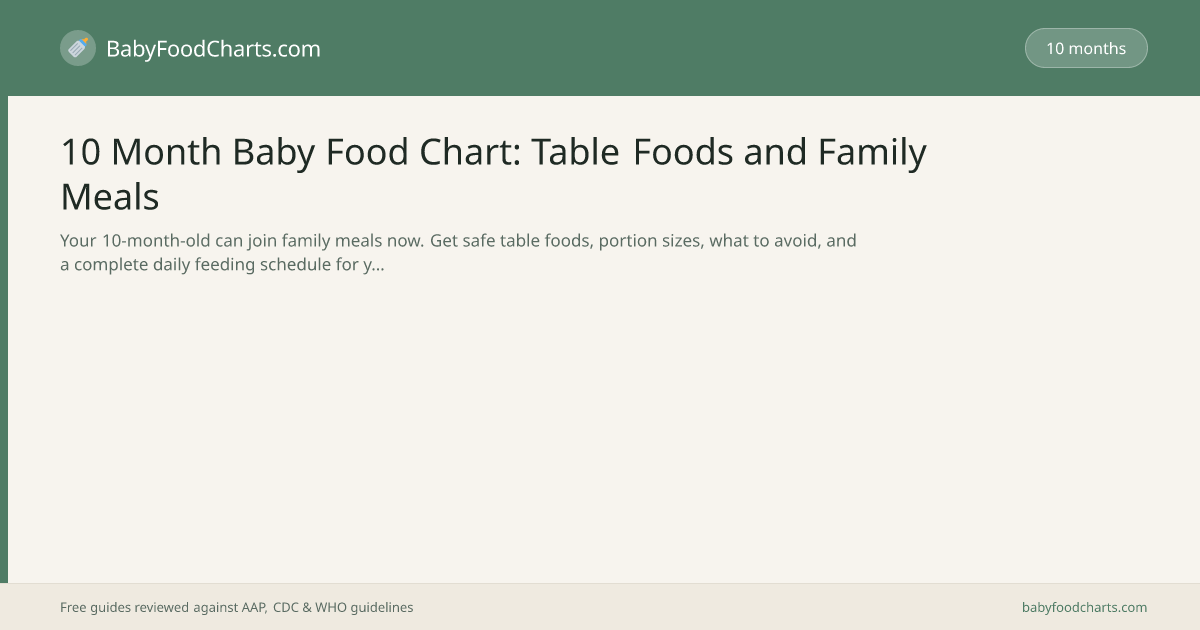
Task: Click the blank cream content area below description
Action: click(600, 430)
